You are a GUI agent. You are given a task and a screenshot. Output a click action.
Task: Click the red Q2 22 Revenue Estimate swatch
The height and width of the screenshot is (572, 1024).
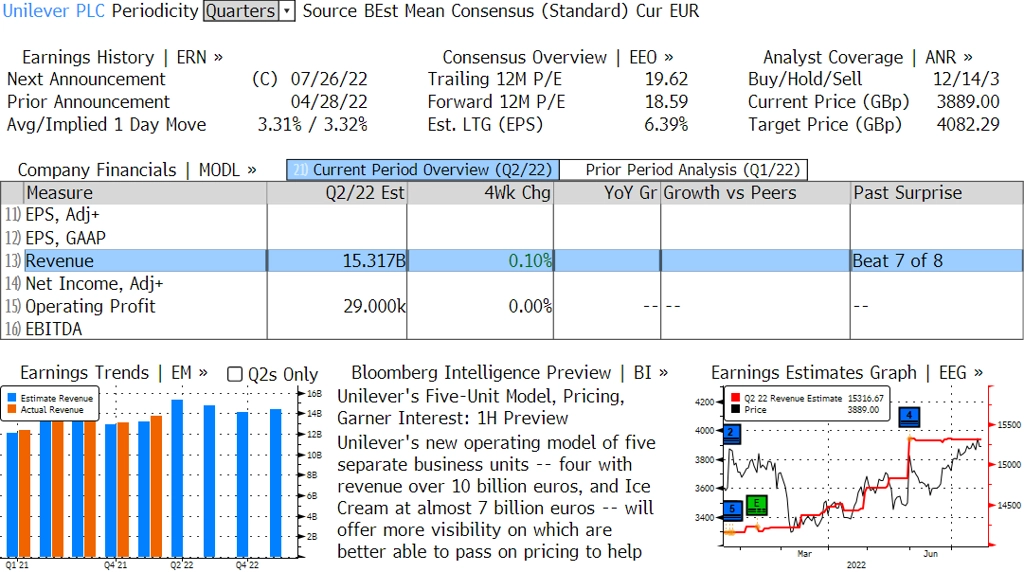pyautogui.click(x=735, y=398)
